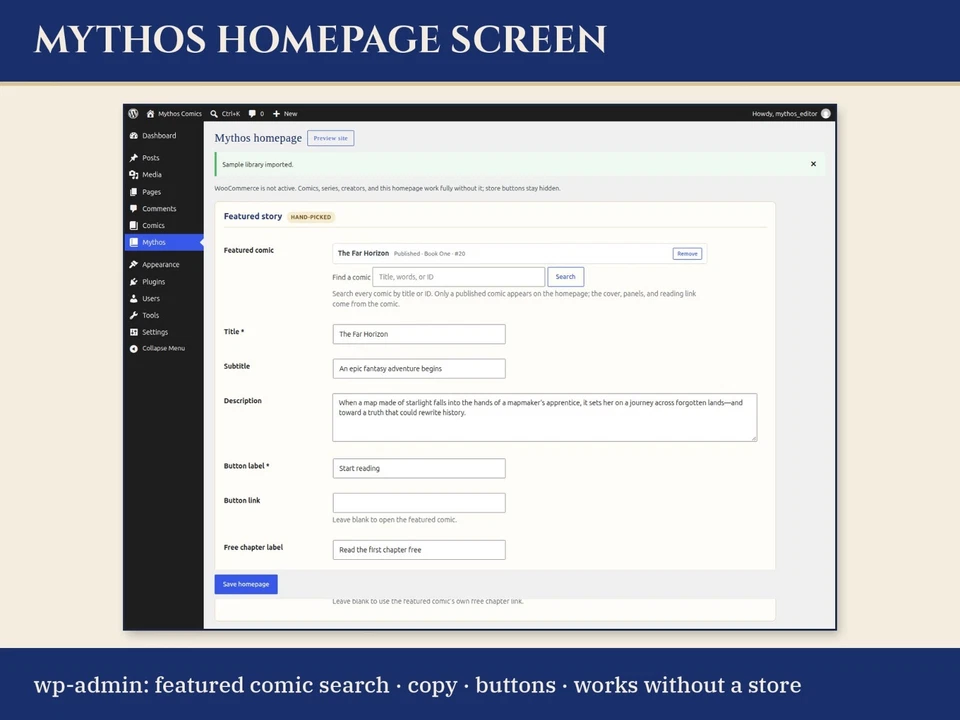Click the Posts pushpin icon
Screen dimensions: 960x720
[133, 158]
